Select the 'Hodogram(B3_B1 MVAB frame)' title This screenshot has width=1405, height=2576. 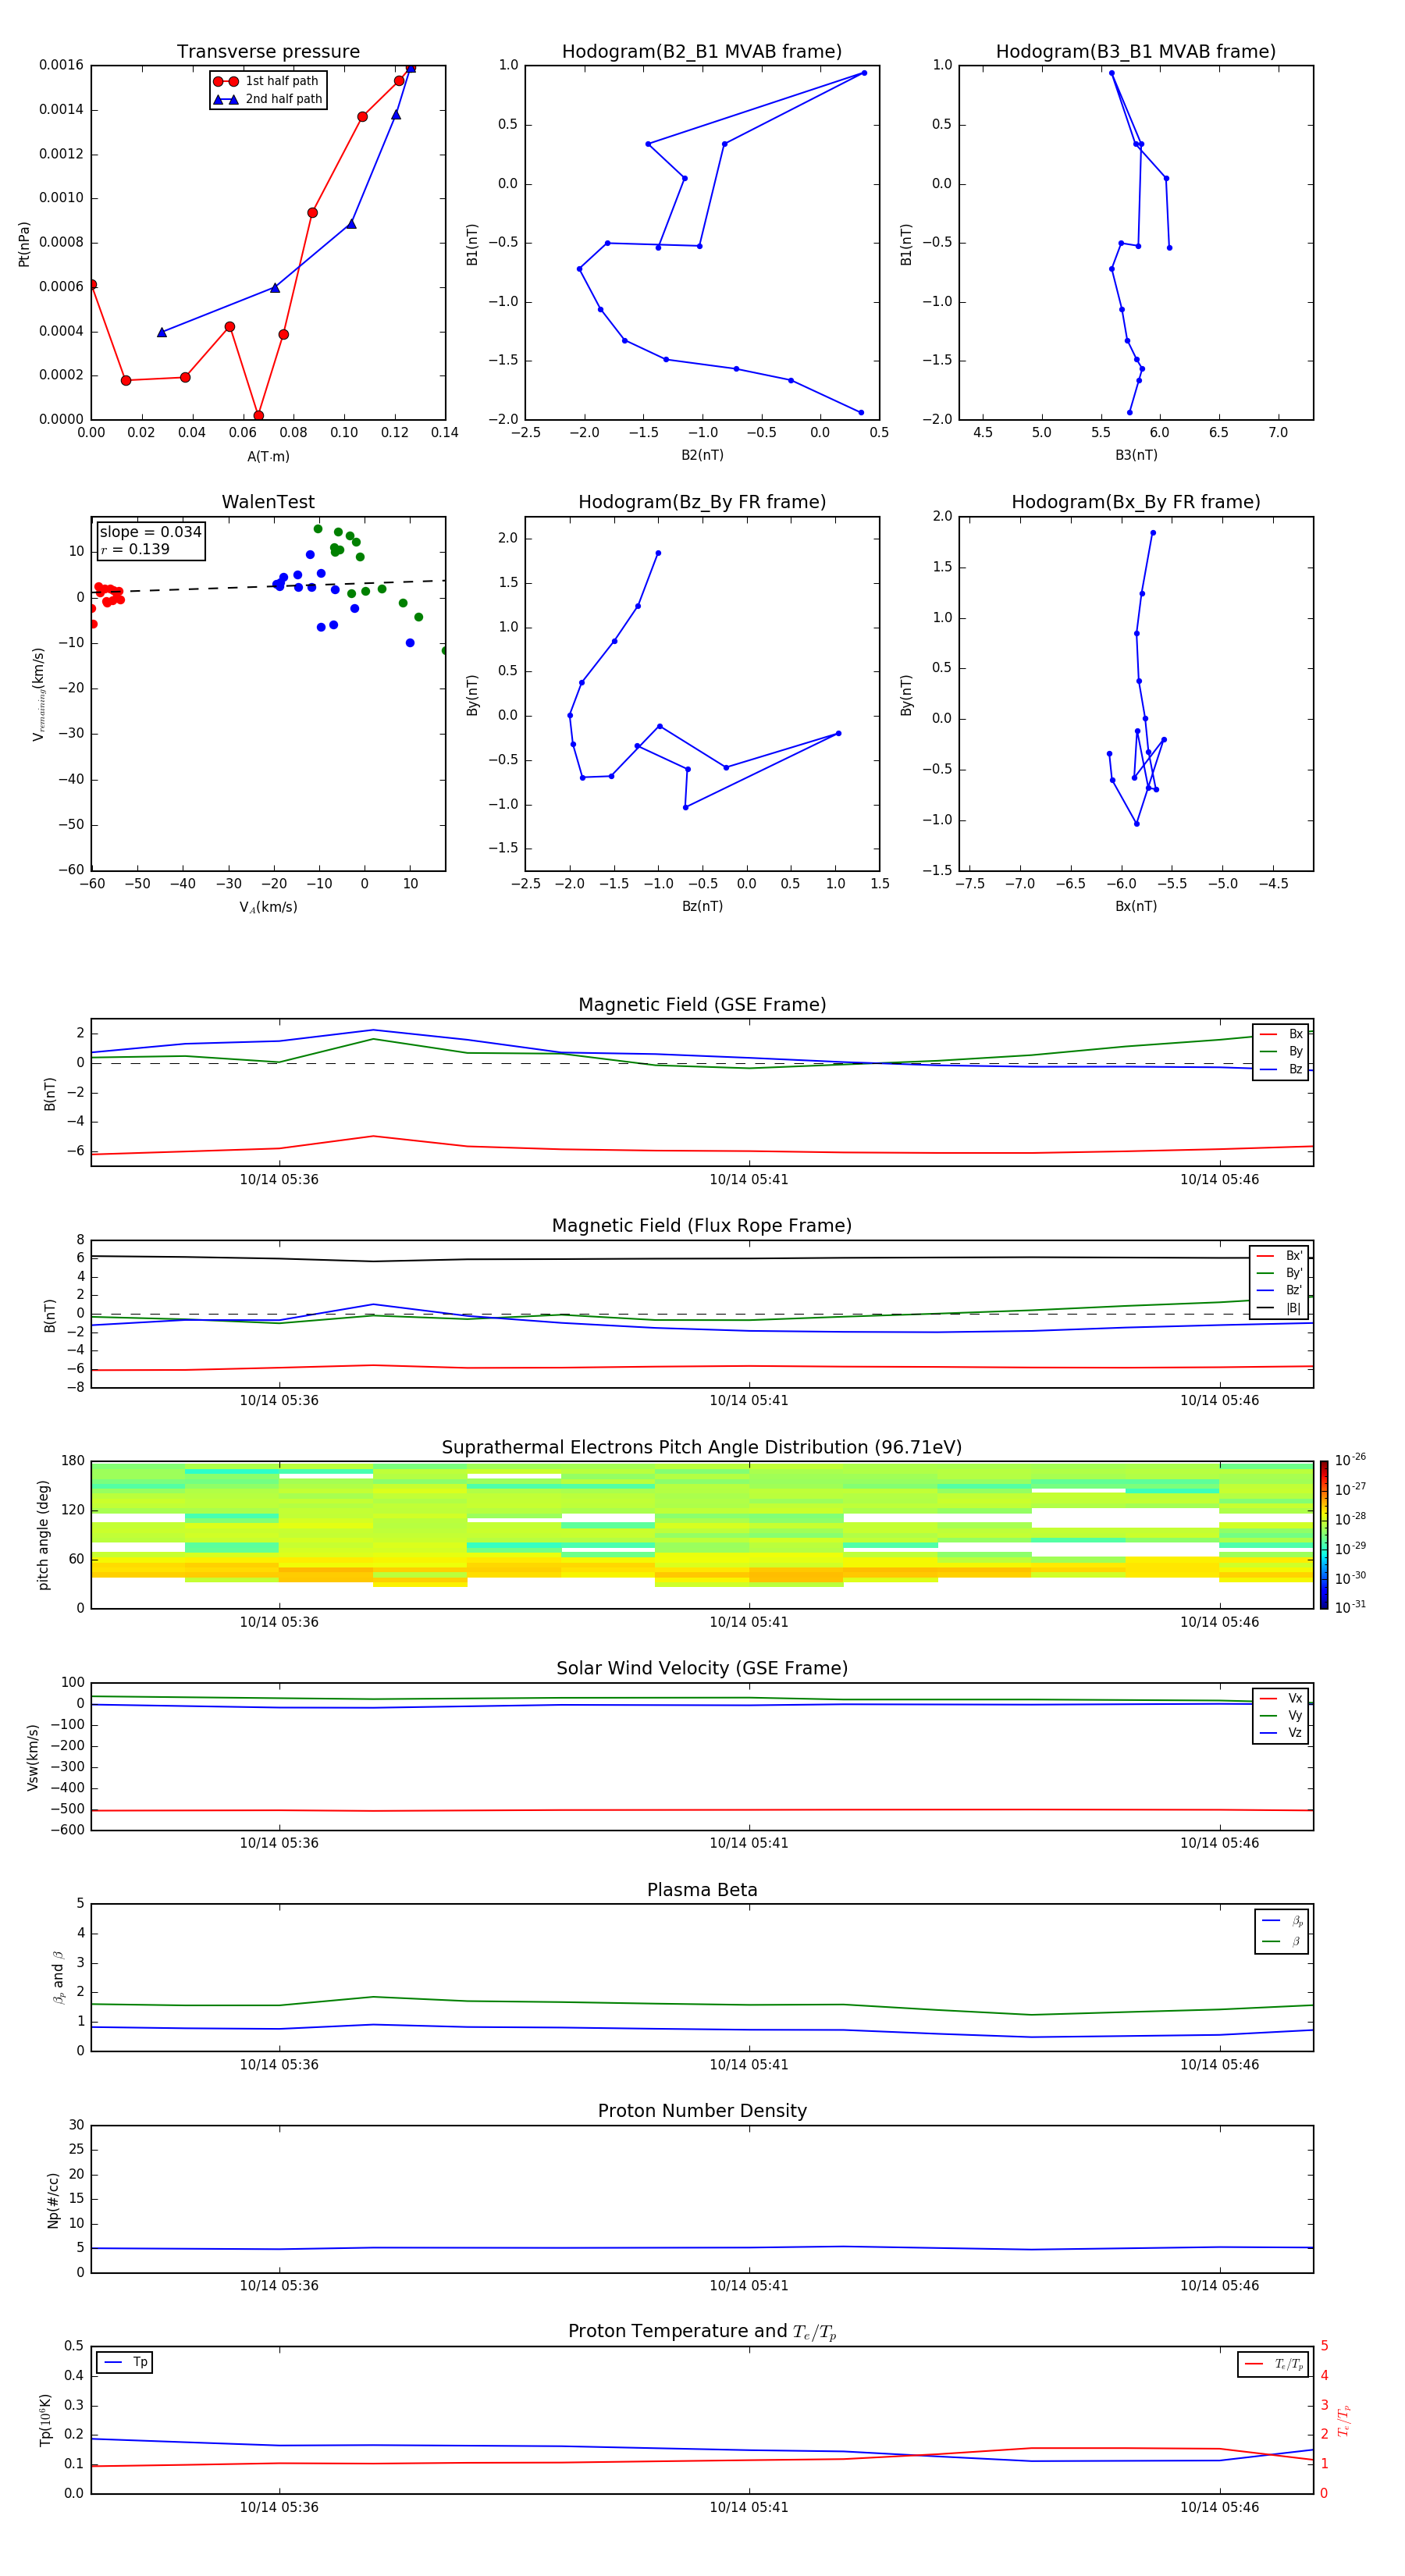(1136, 52)
